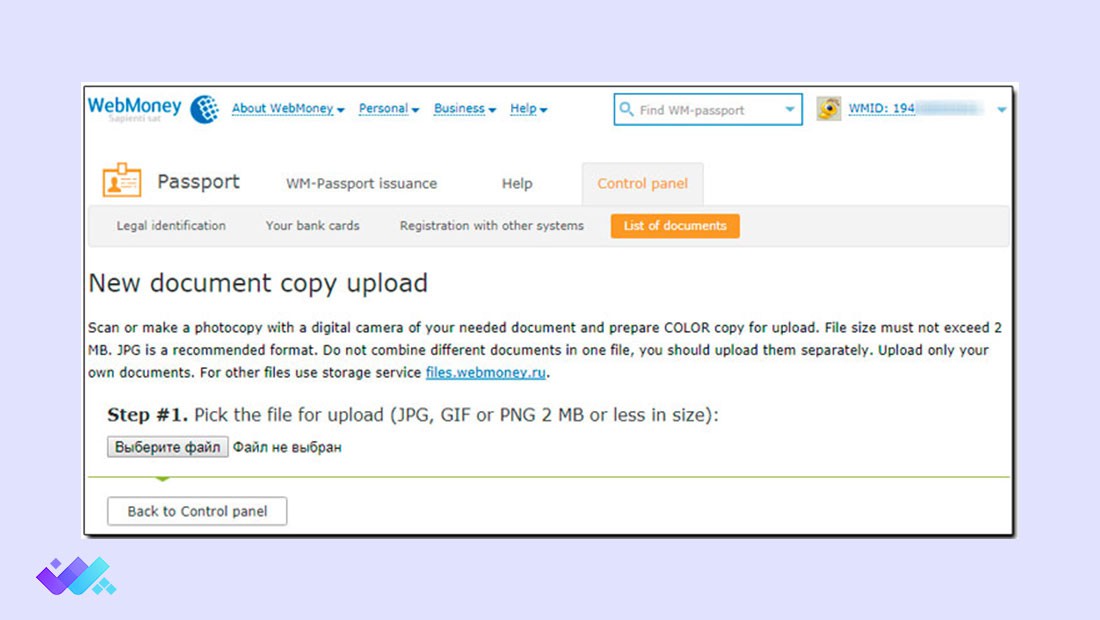The height and width of the screenshot is (620, 1100).
Task: Open the About WebMoney dropdown menu
Action: click(x=287, y=109)
